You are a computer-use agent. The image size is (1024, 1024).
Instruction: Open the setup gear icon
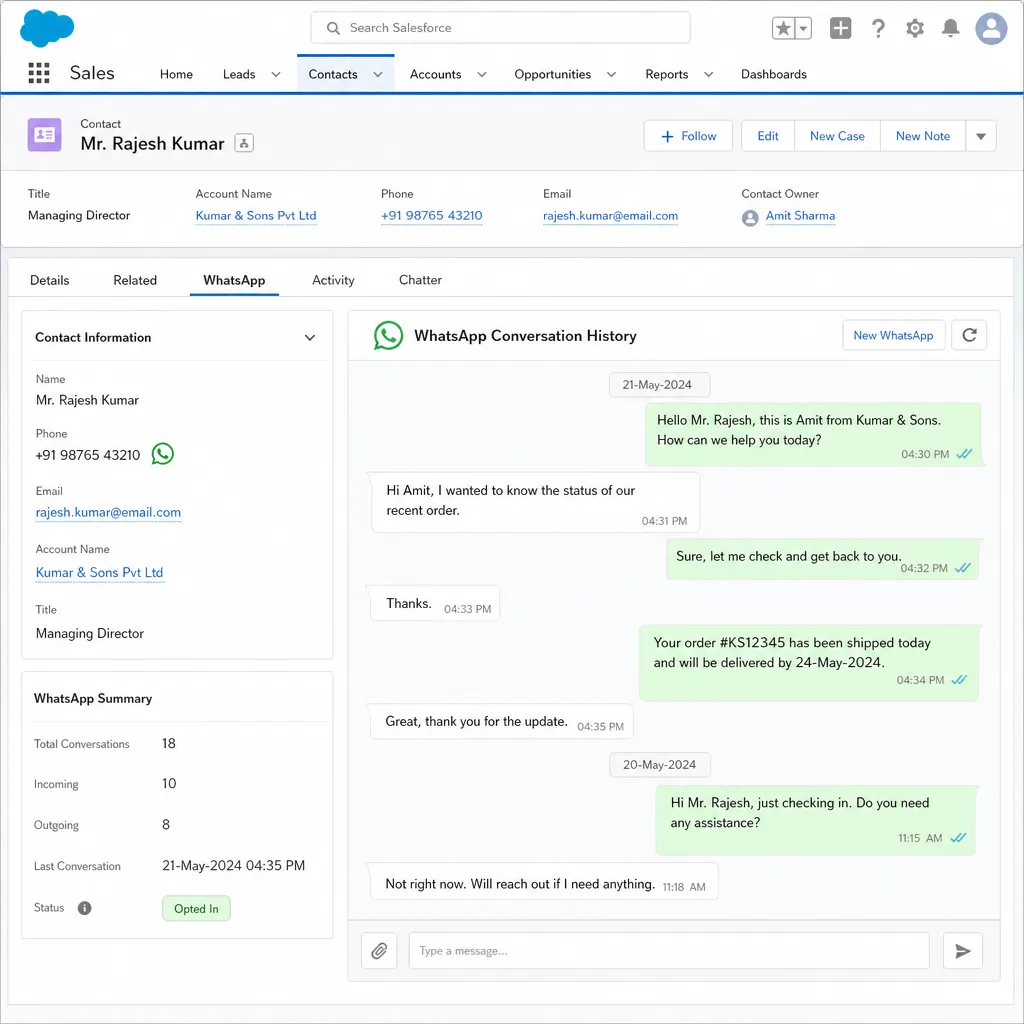point(914,28)
